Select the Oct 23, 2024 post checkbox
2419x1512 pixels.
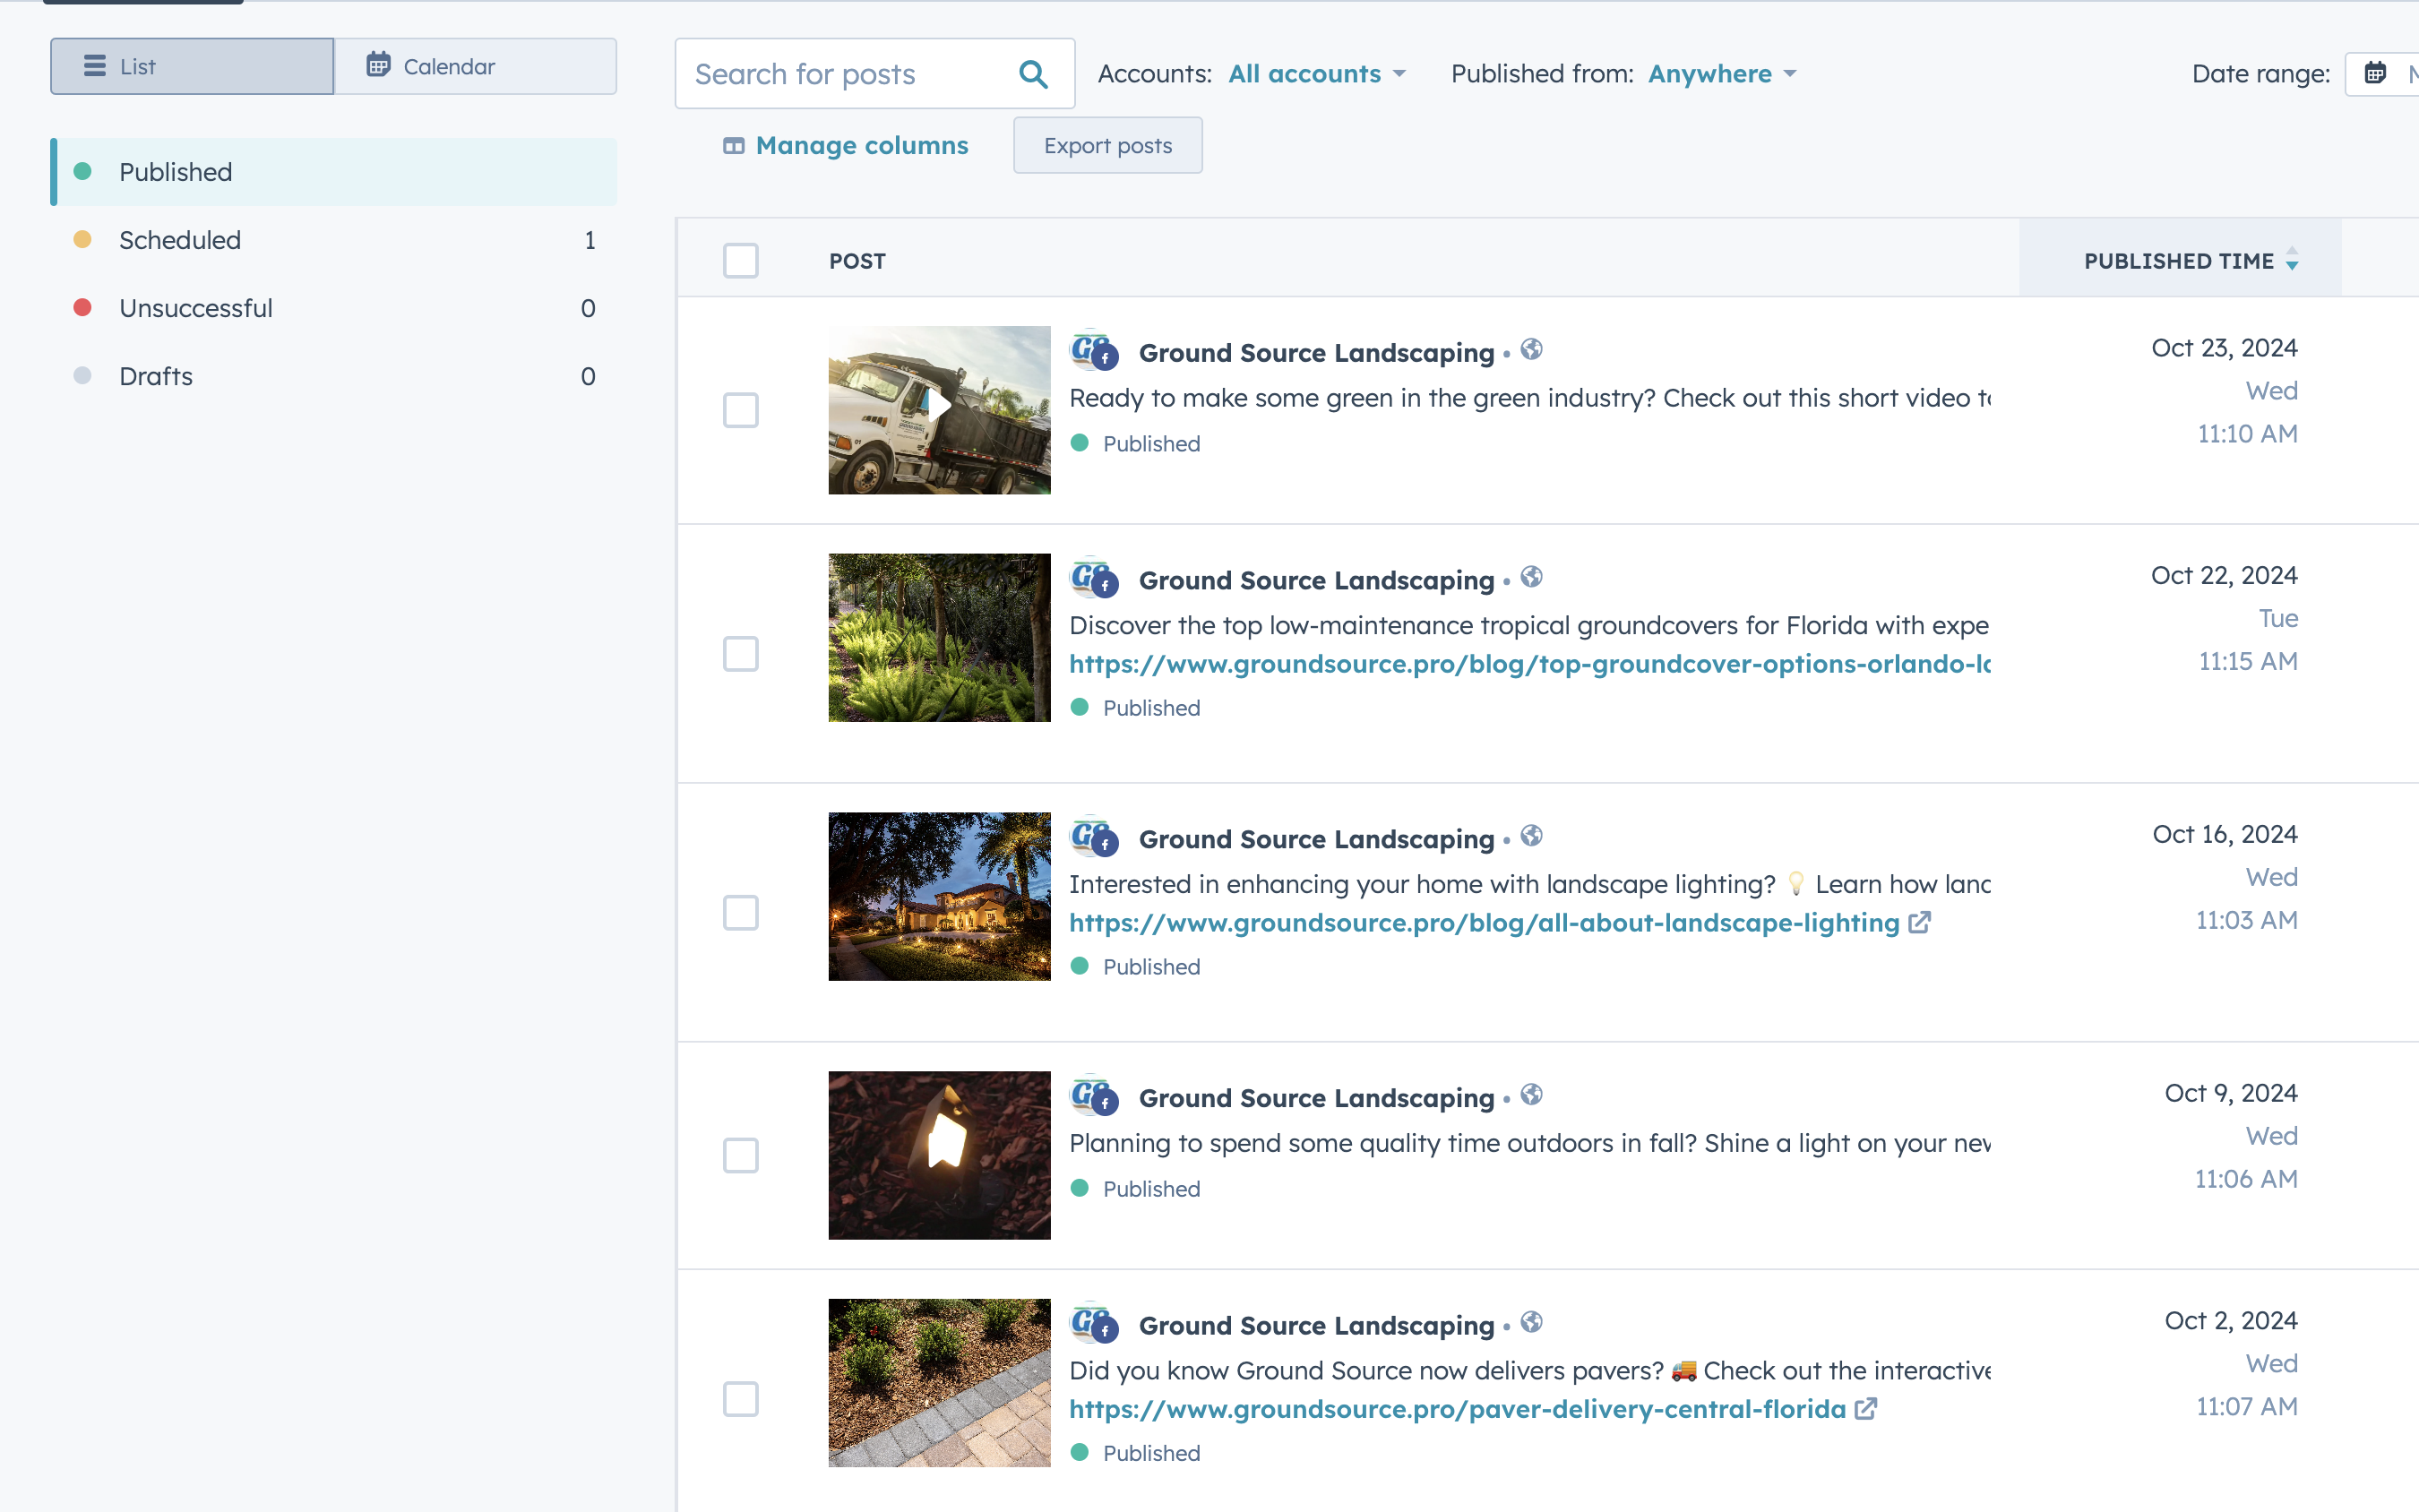point(740,410)
